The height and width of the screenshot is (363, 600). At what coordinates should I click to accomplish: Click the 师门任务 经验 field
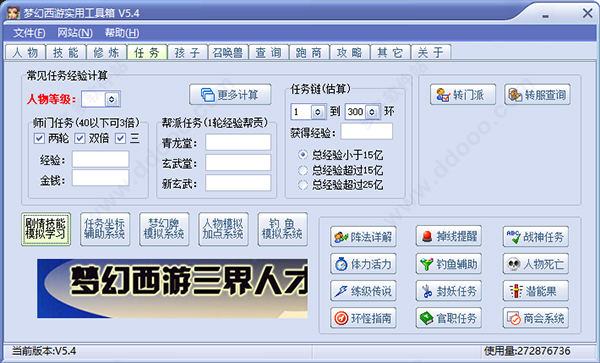(x=100, y=160)
